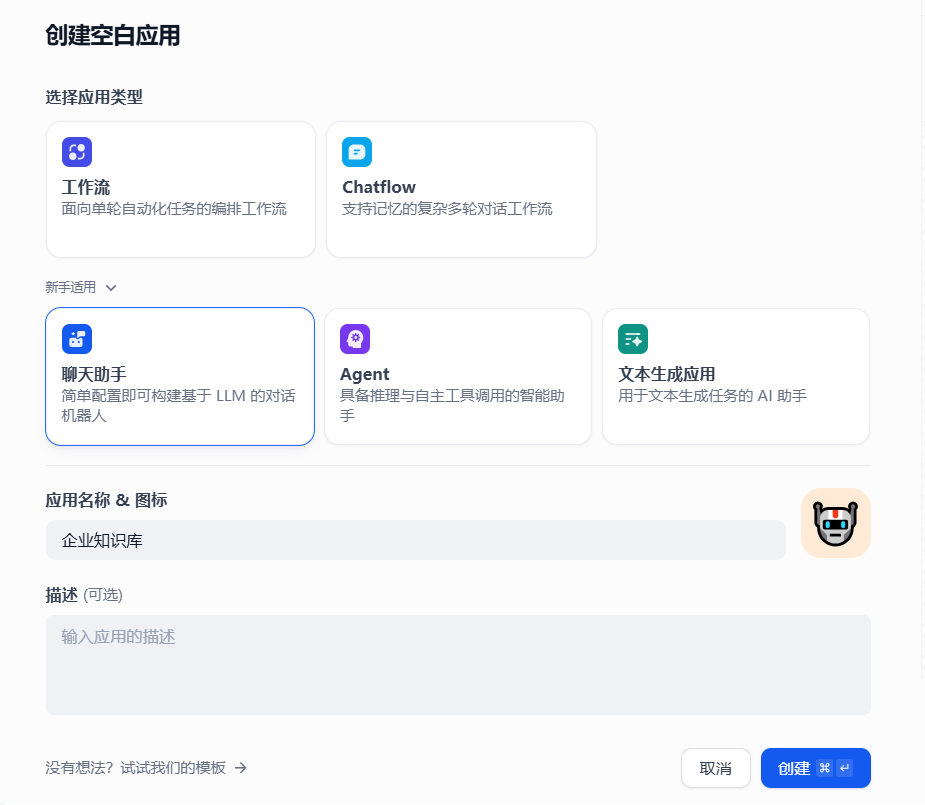Click the 取消 cancel button
925x805 pixels.
click(x=716, y=768)
